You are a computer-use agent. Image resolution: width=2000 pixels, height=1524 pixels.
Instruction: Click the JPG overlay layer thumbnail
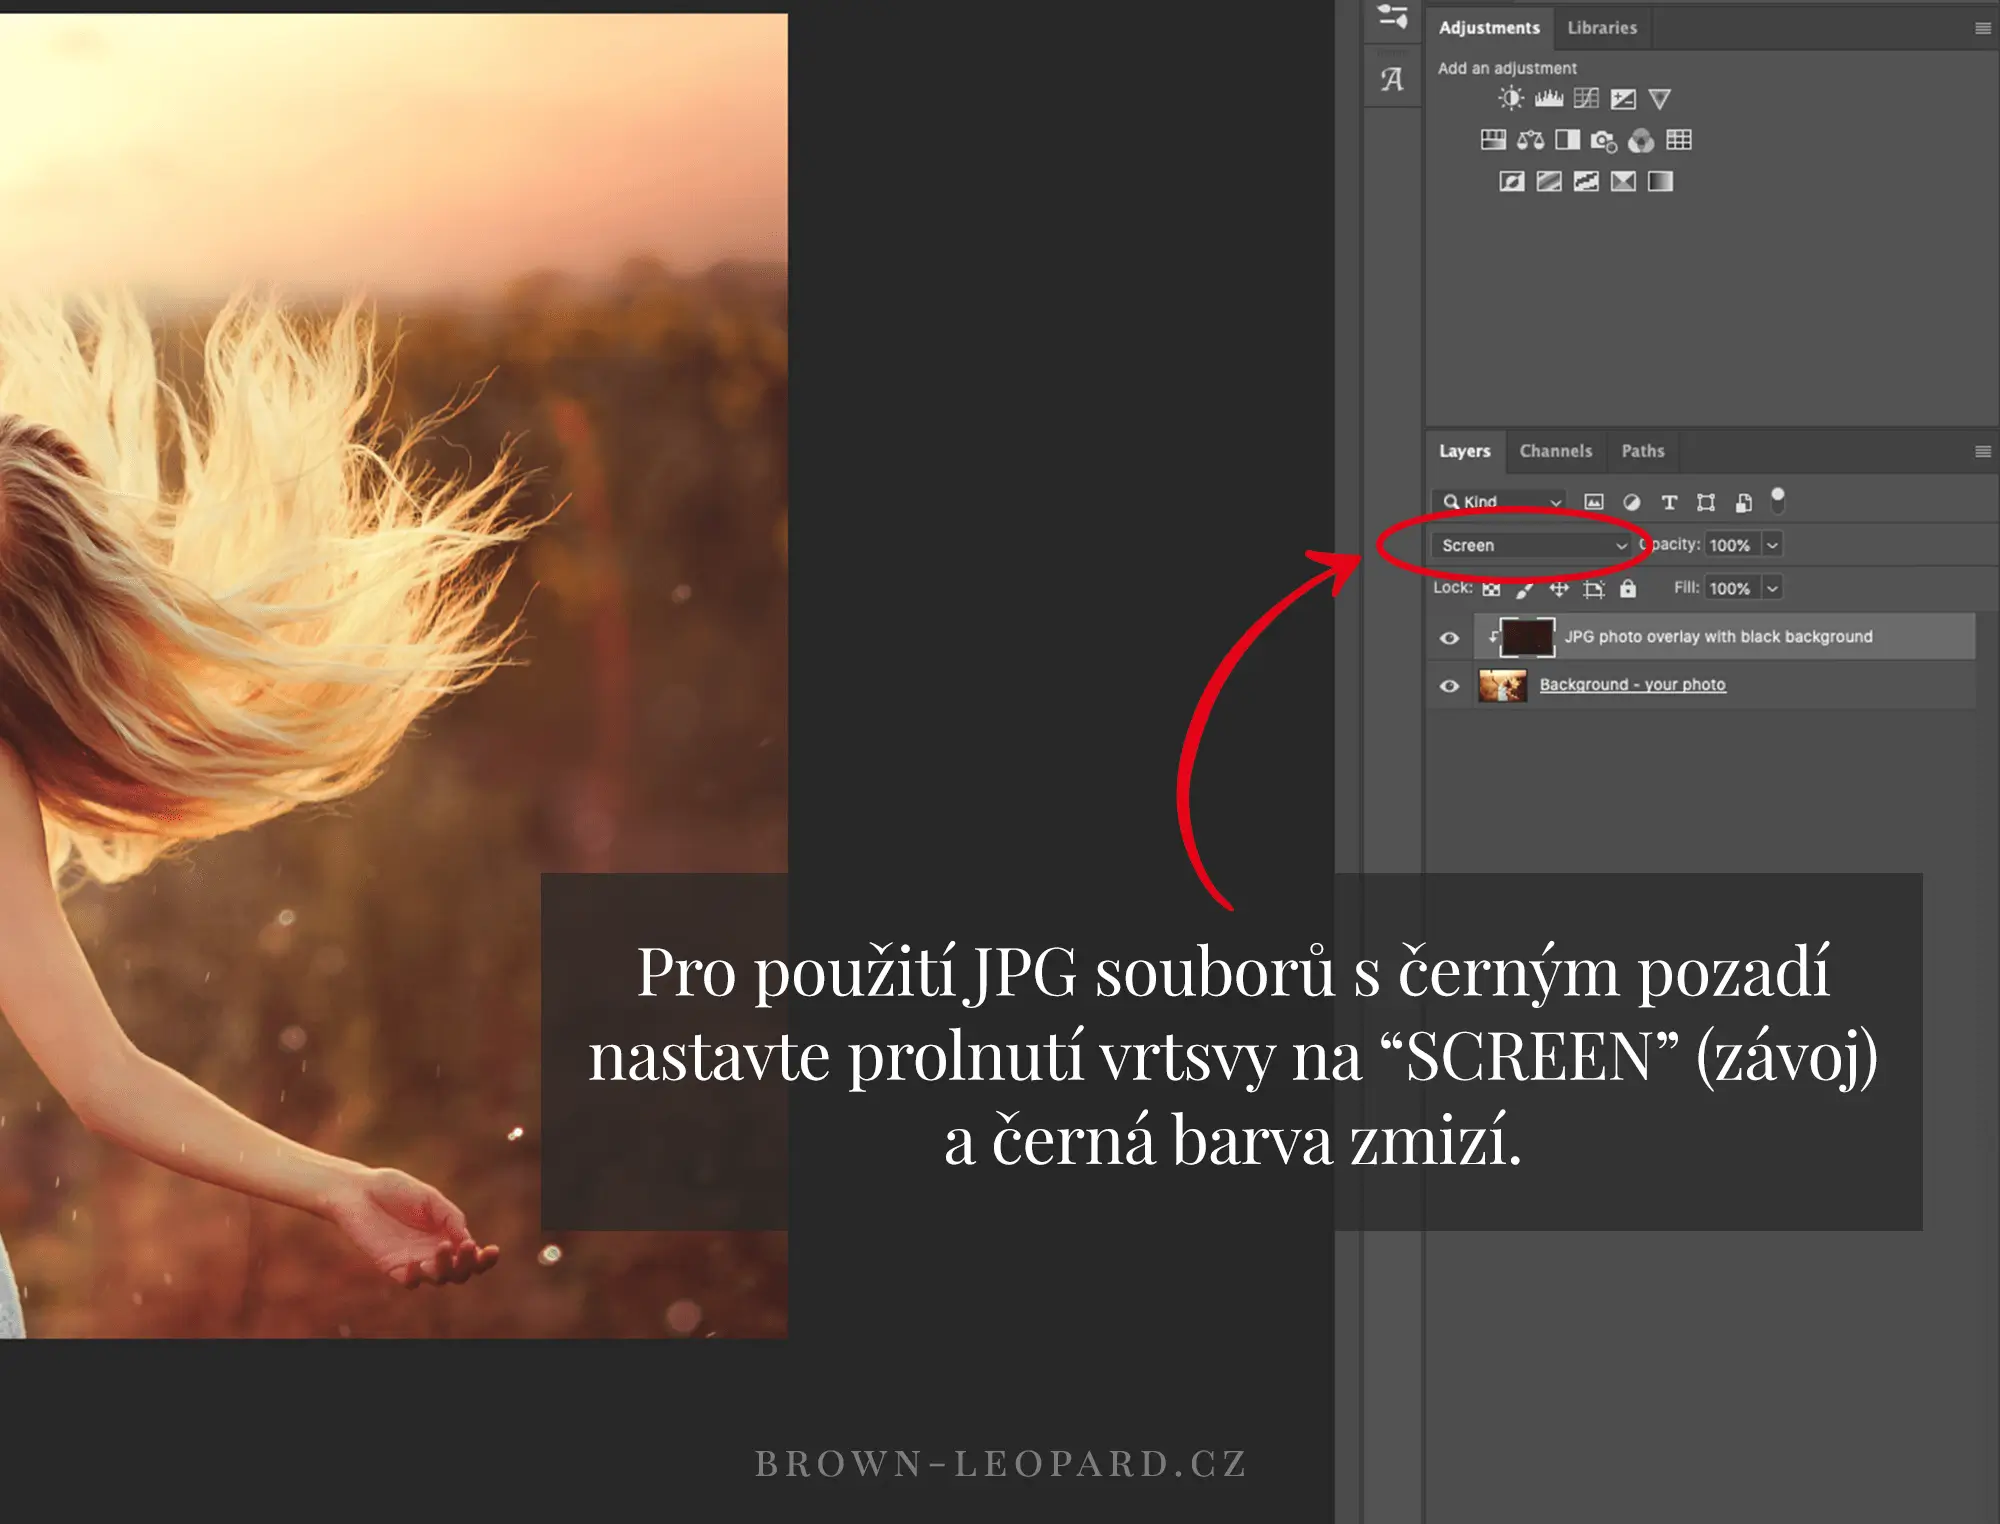[1526, 637]
